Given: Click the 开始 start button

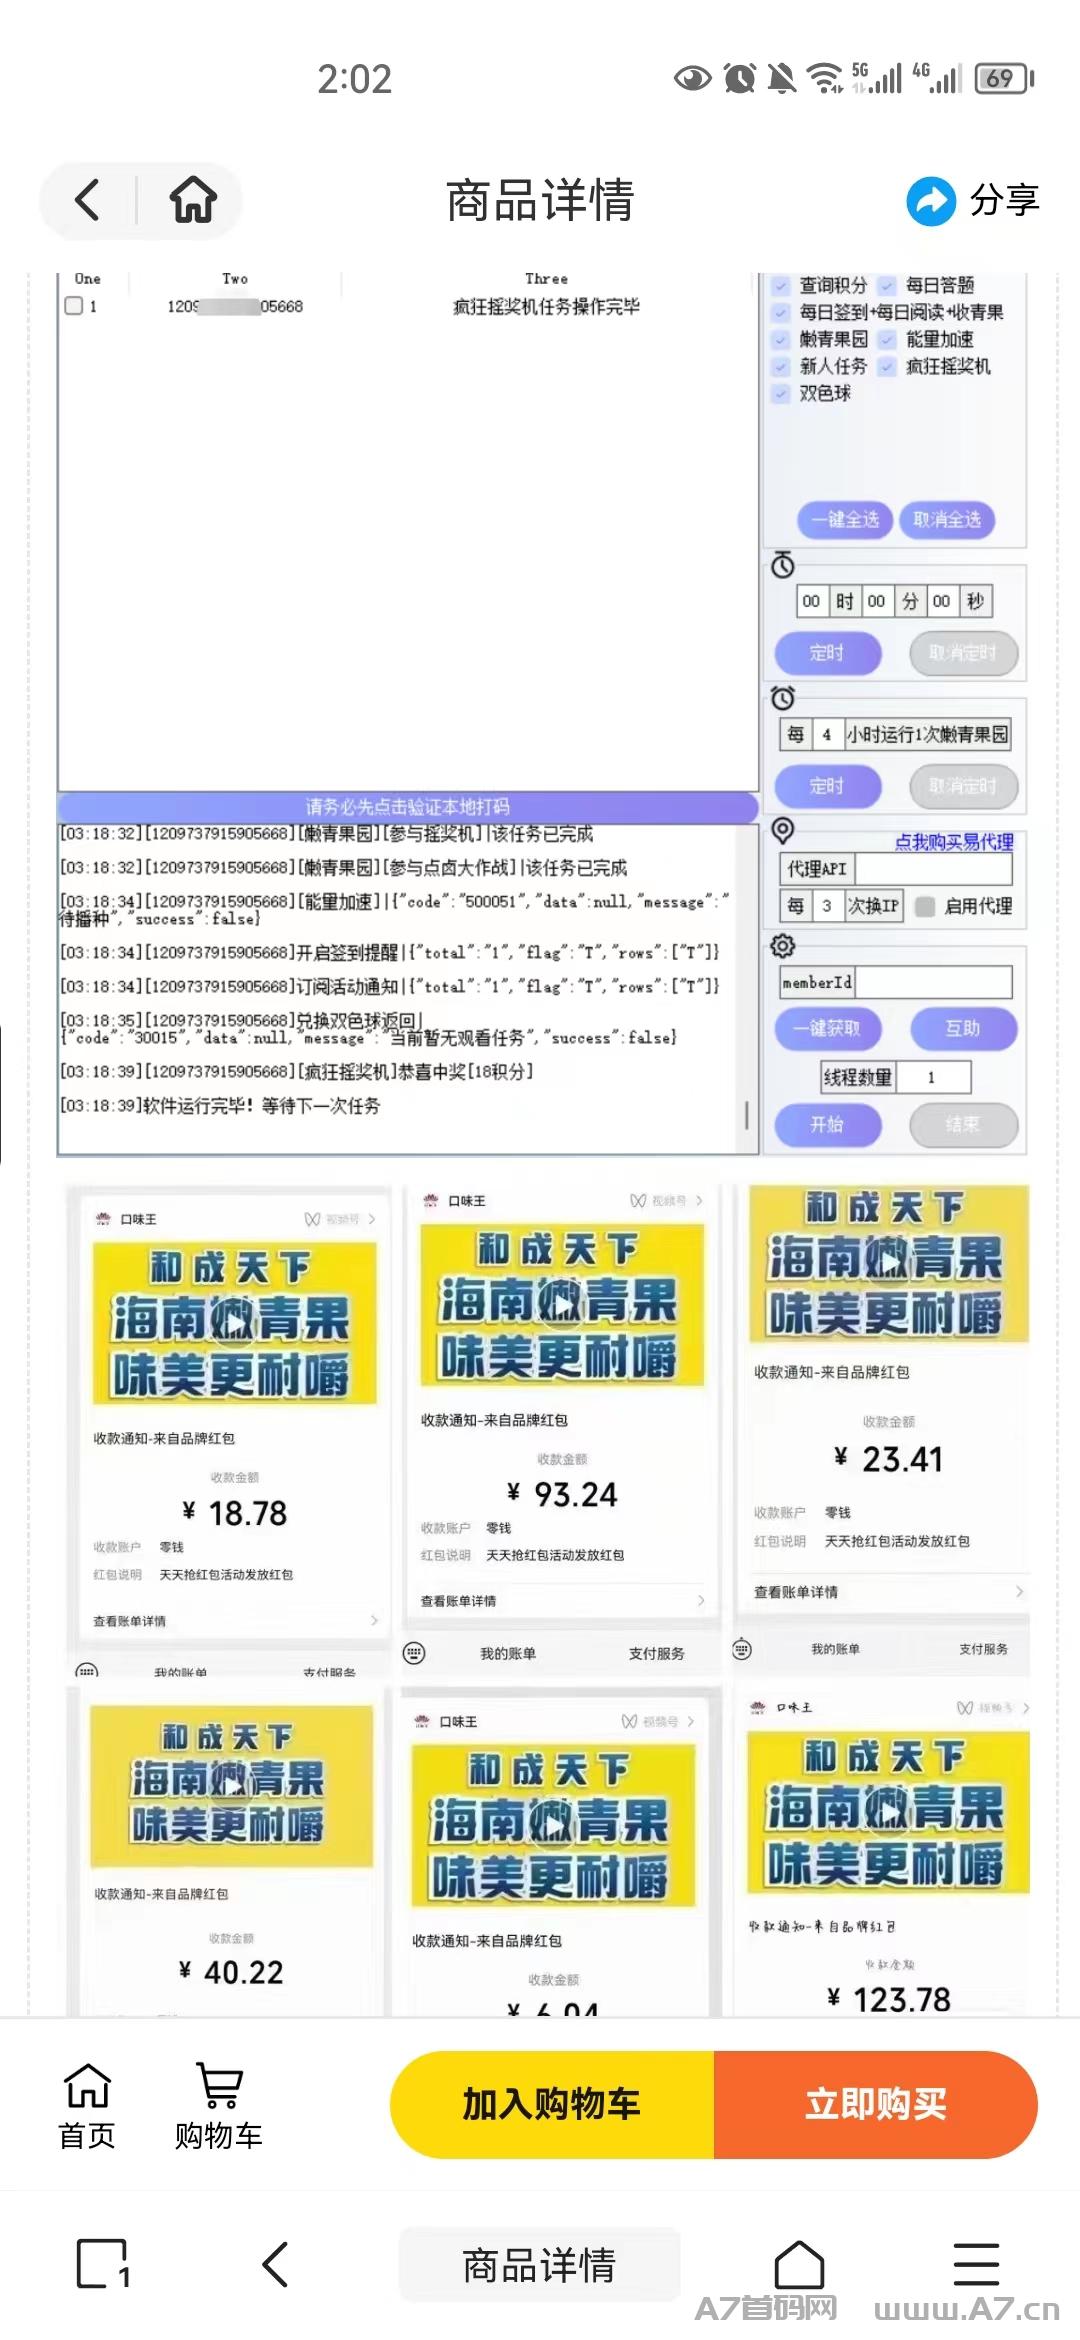Looking at the screenshot, I should pos(828,1125).
